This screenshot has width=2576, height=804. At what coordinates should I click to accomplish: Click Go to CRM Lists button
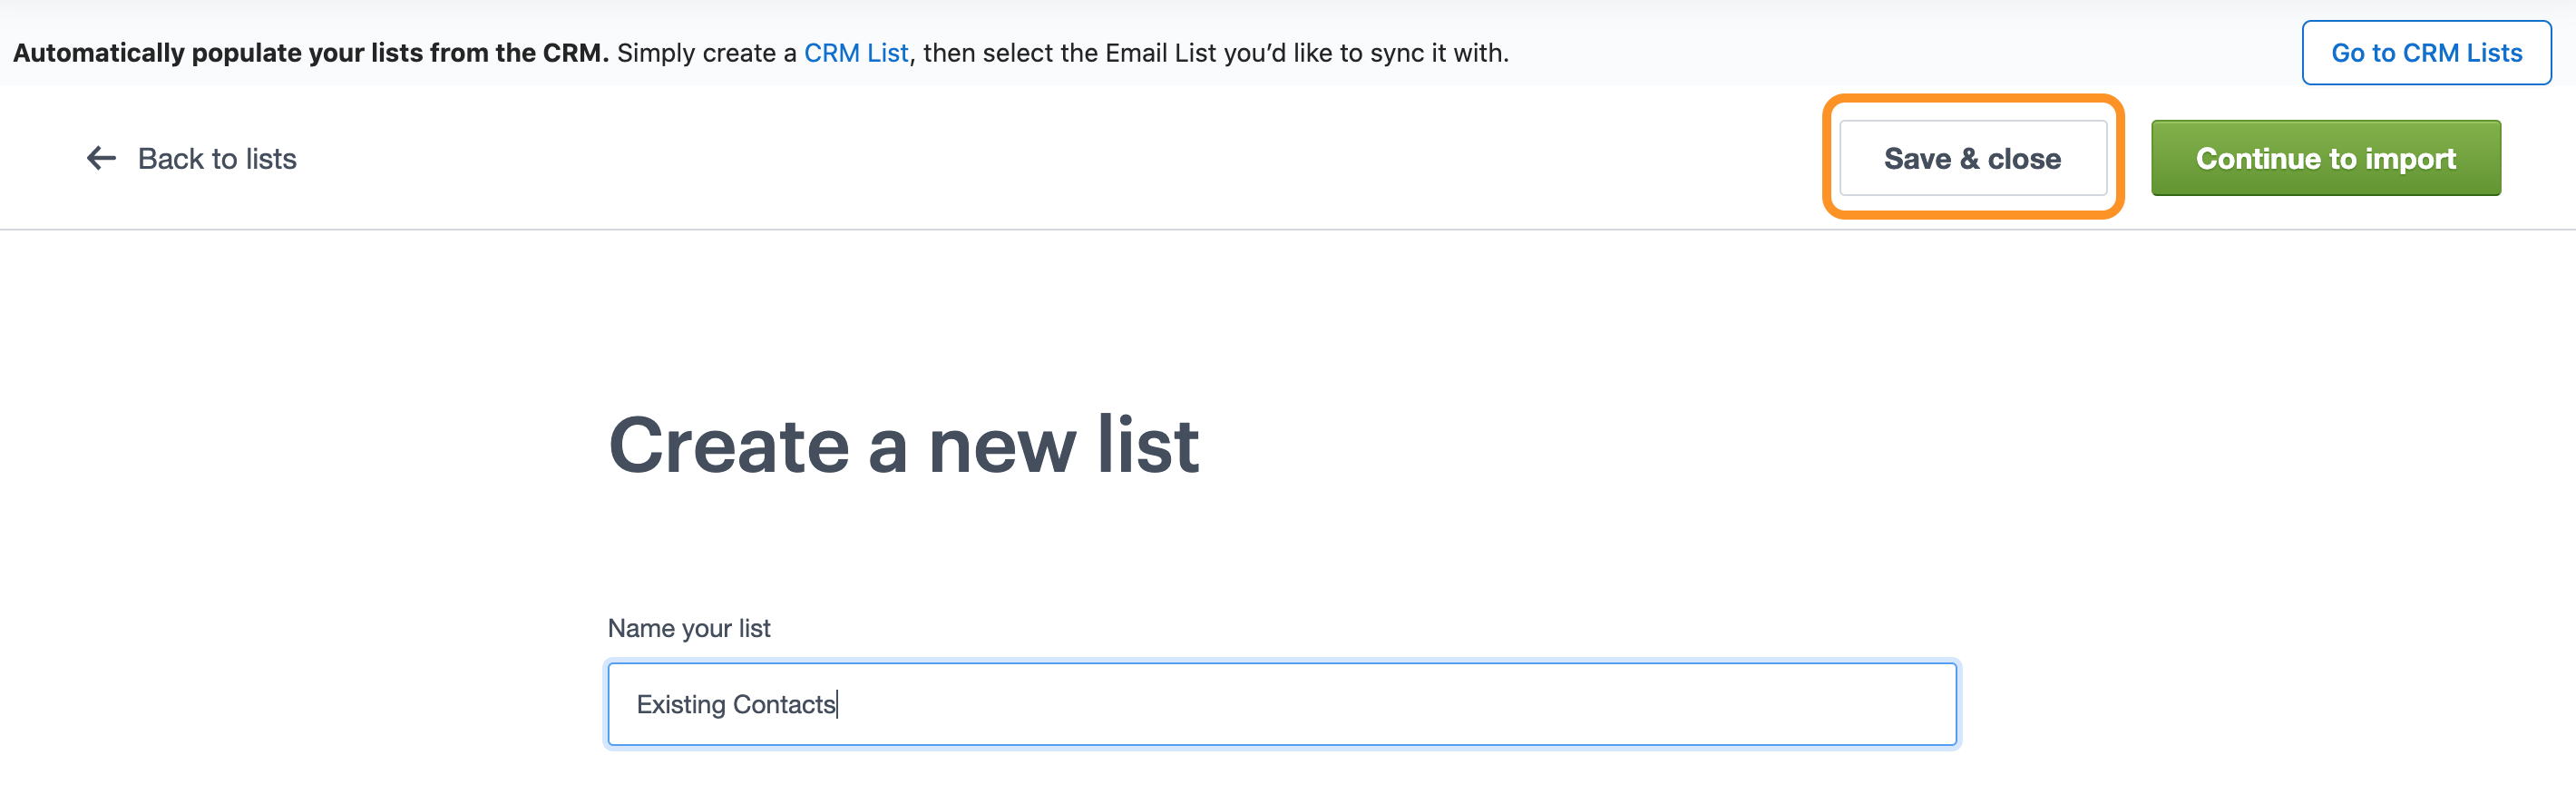2426,53
